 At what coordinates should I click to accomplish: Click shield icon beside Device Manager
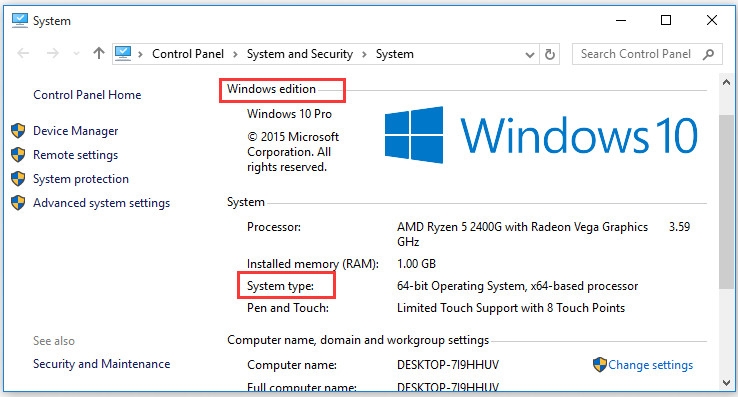[x=18, y=130]
